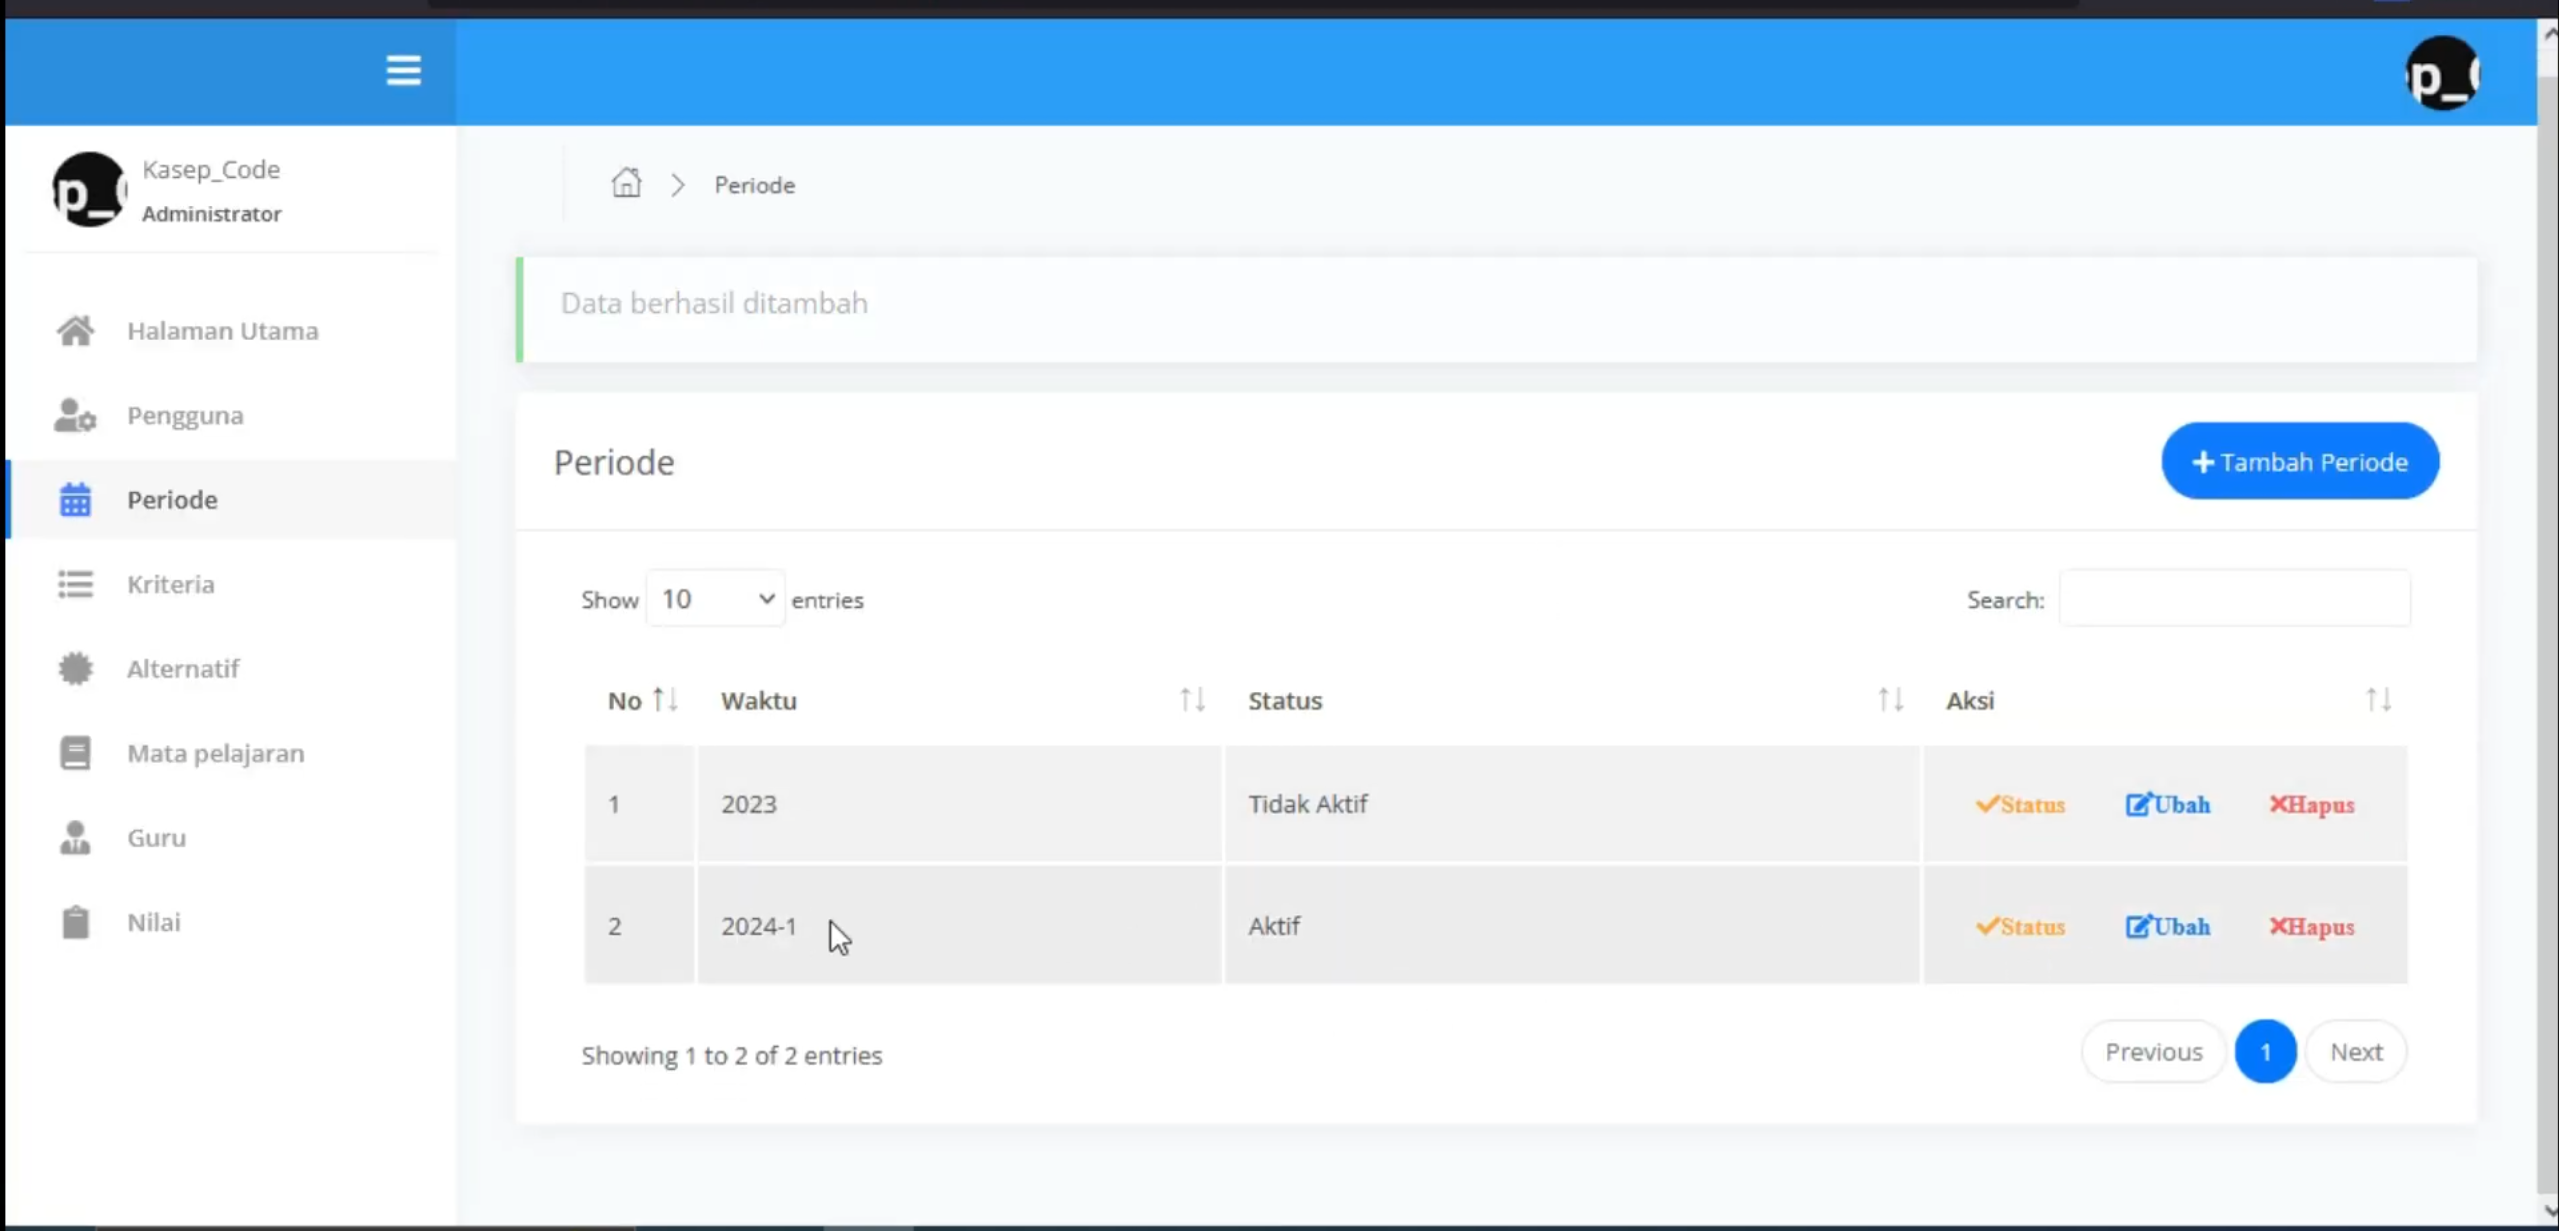
Task: Toggle Status for the 2024-1 row
Action: tap(2020, 927)
